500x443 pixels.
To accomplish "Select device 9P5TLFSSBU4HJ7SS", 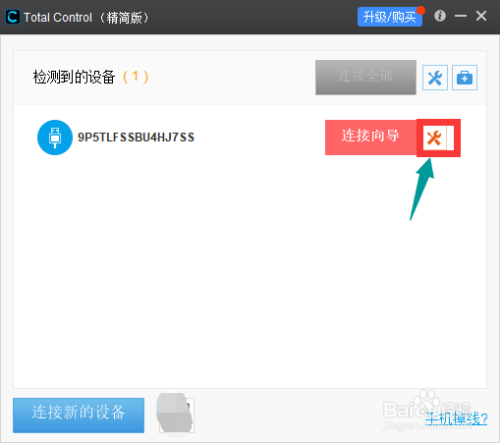I will coord(136,137).
